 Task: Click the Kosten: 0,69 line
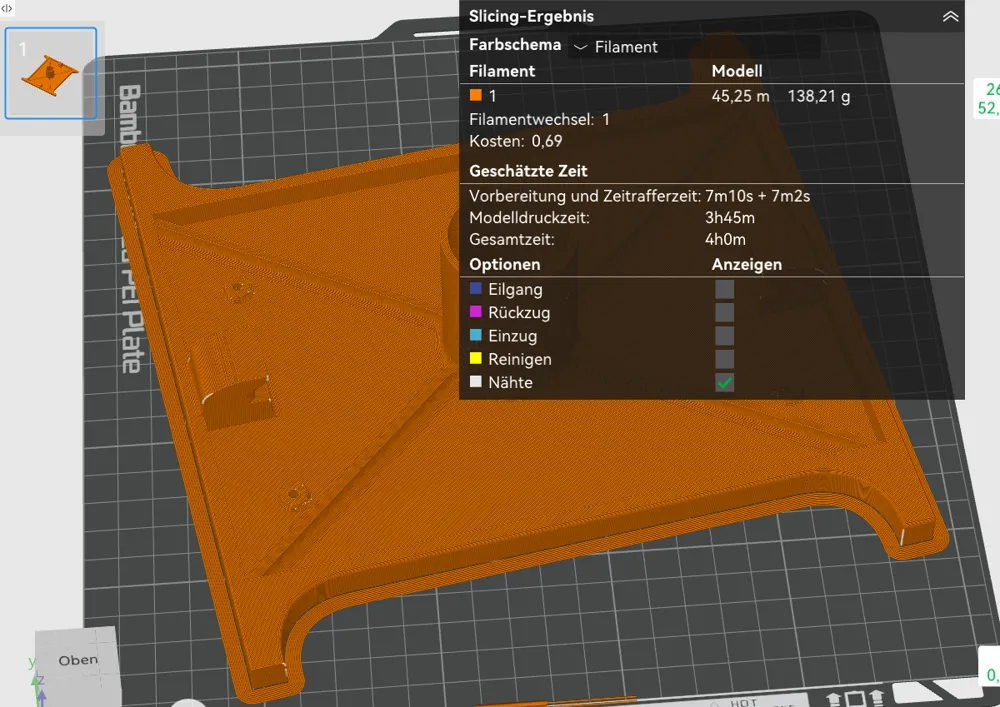[516, 141]
